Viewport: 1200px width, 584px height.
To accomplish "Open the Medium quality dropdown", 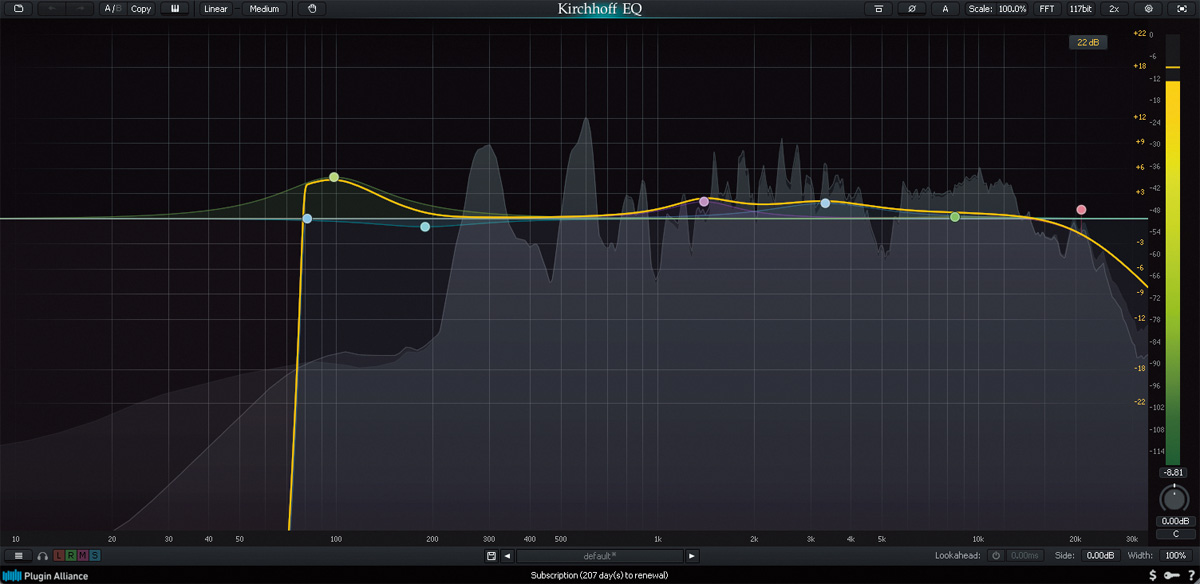I will 264,9.
